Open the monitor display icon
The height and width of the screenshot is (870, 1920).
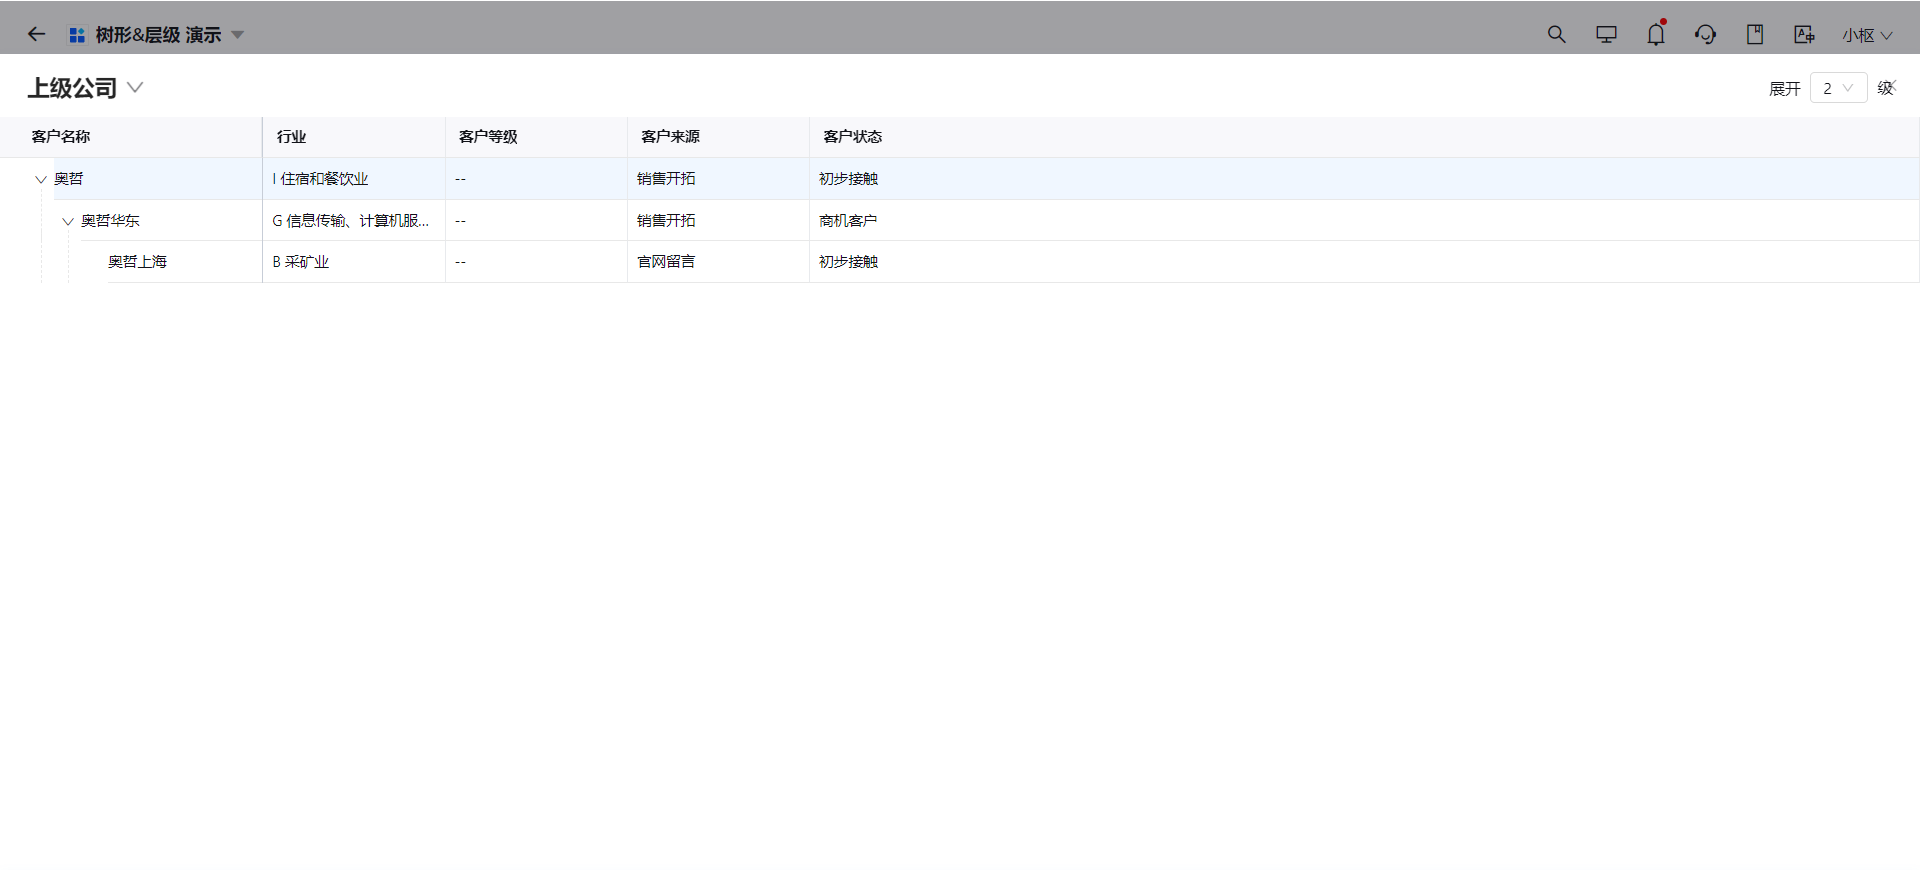pyautogui.click(x=1606, y=34)
